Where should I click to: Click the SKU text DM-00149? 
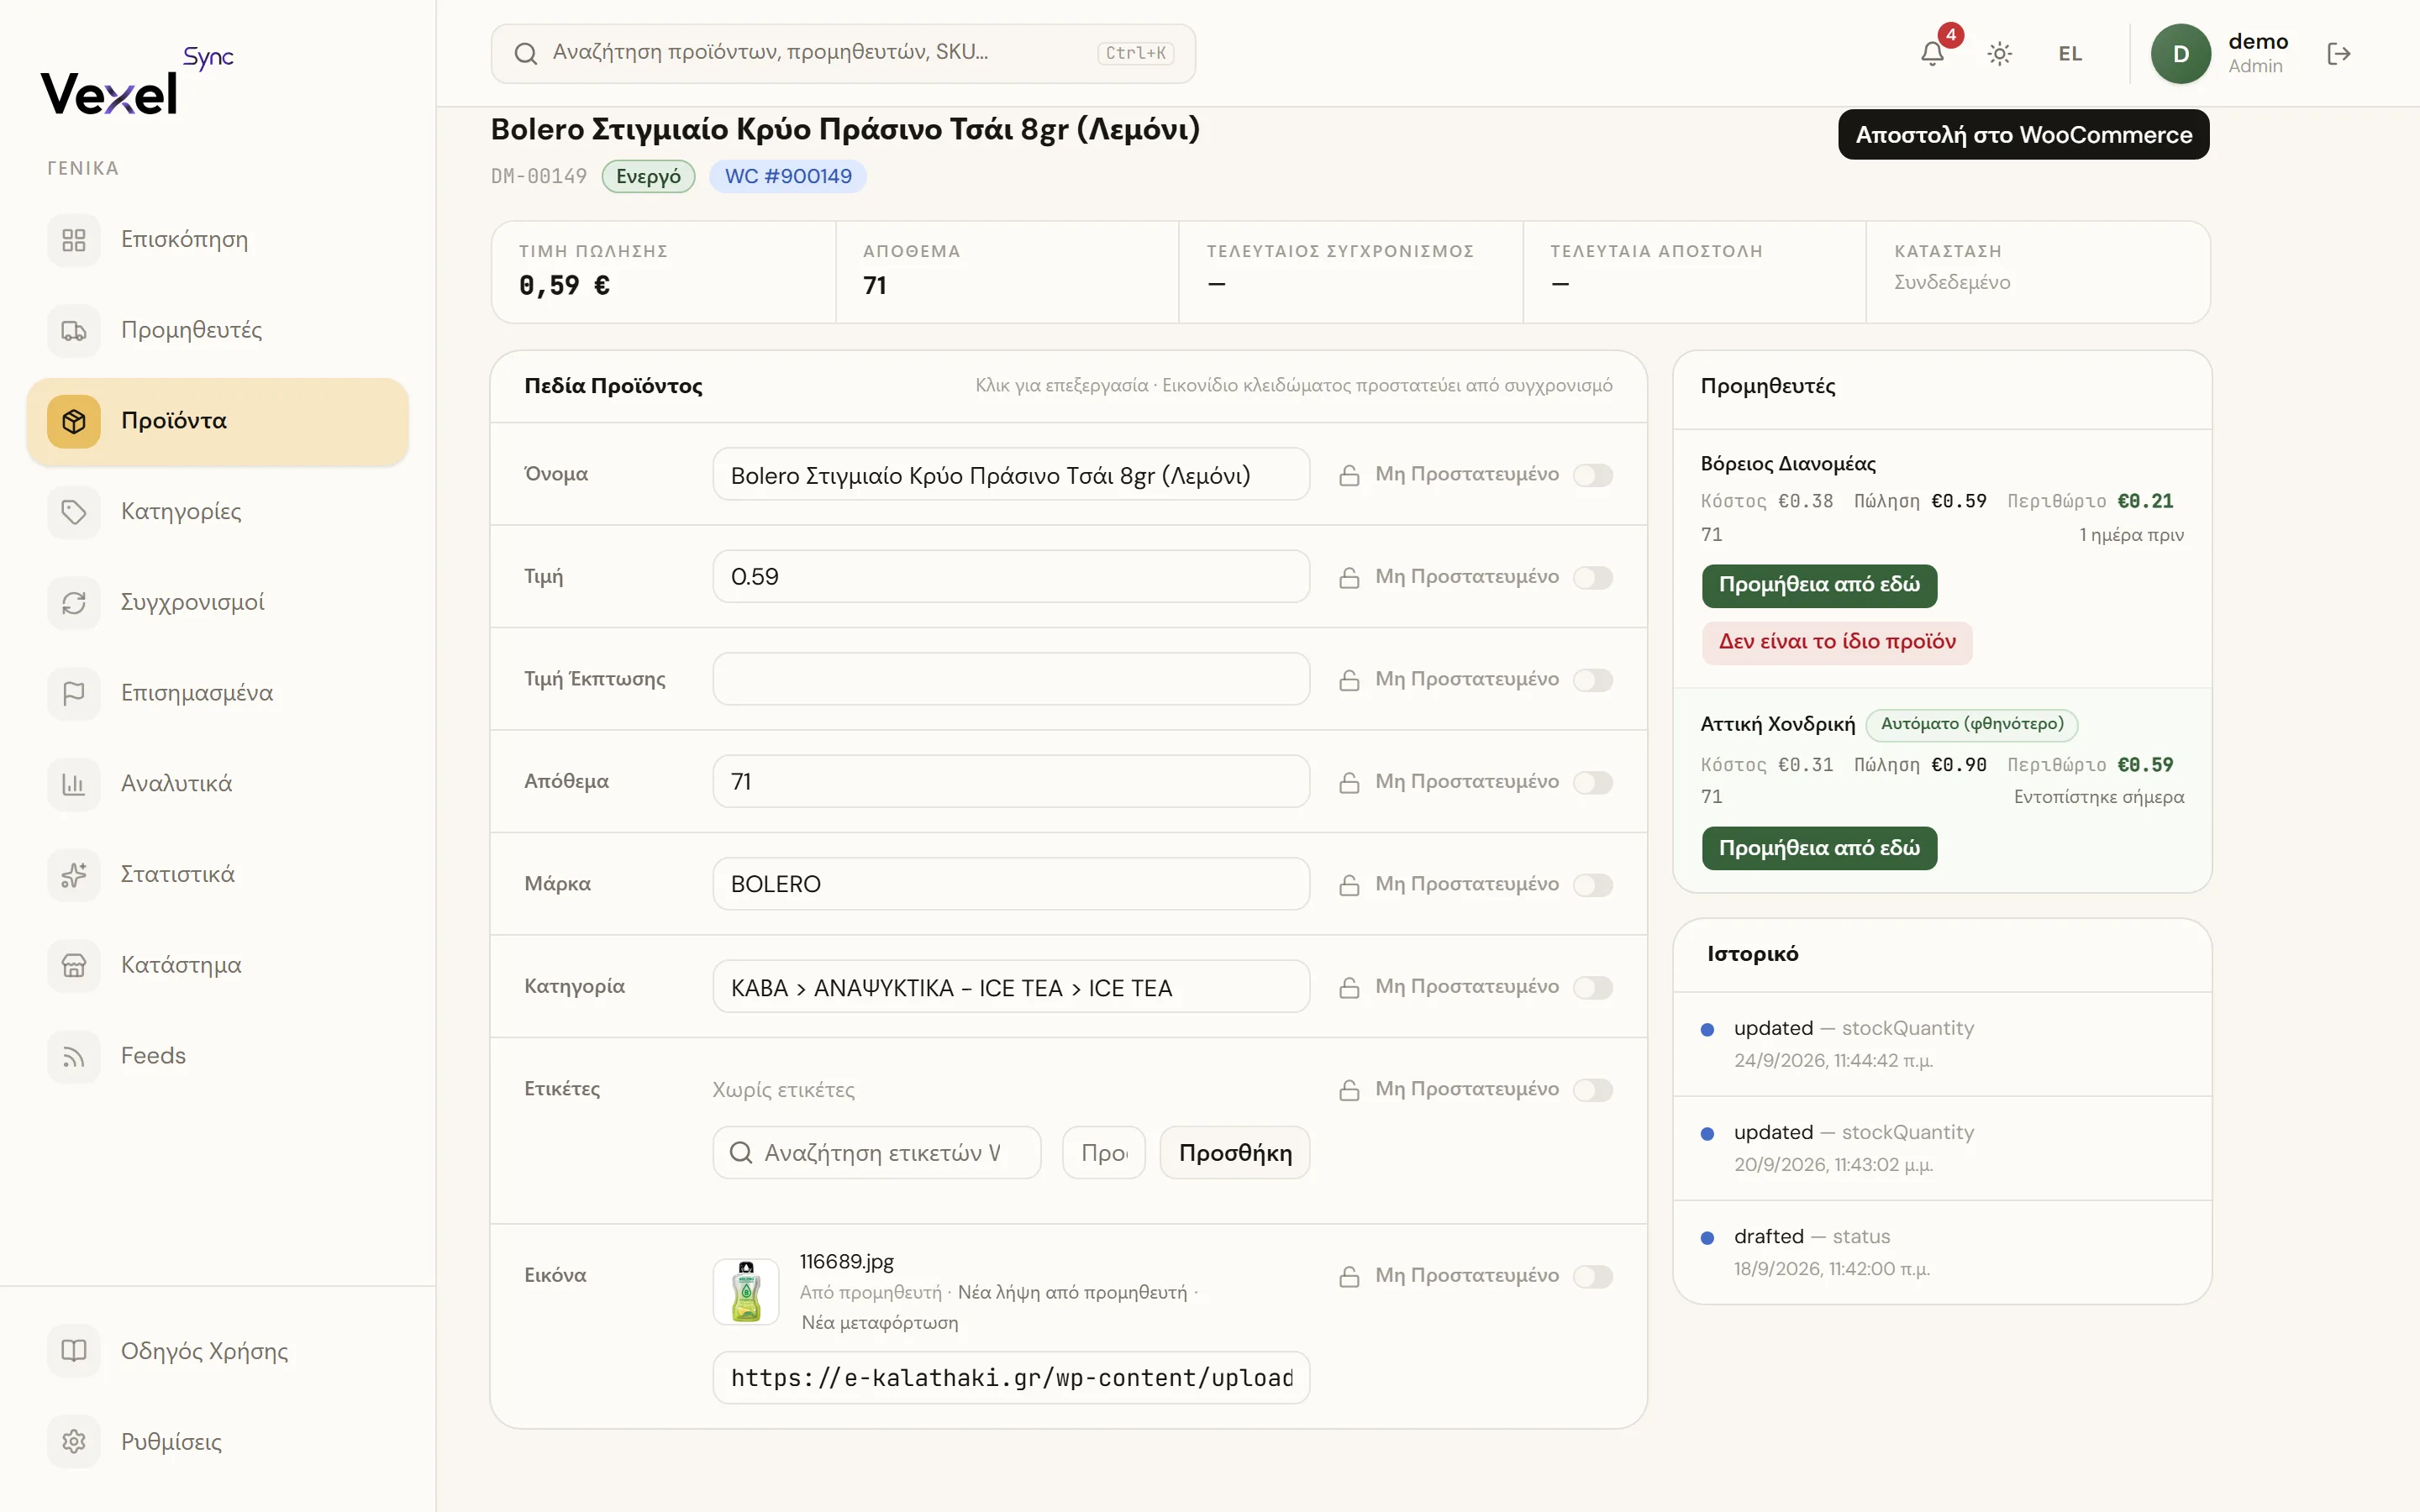[x=539, y=177]
